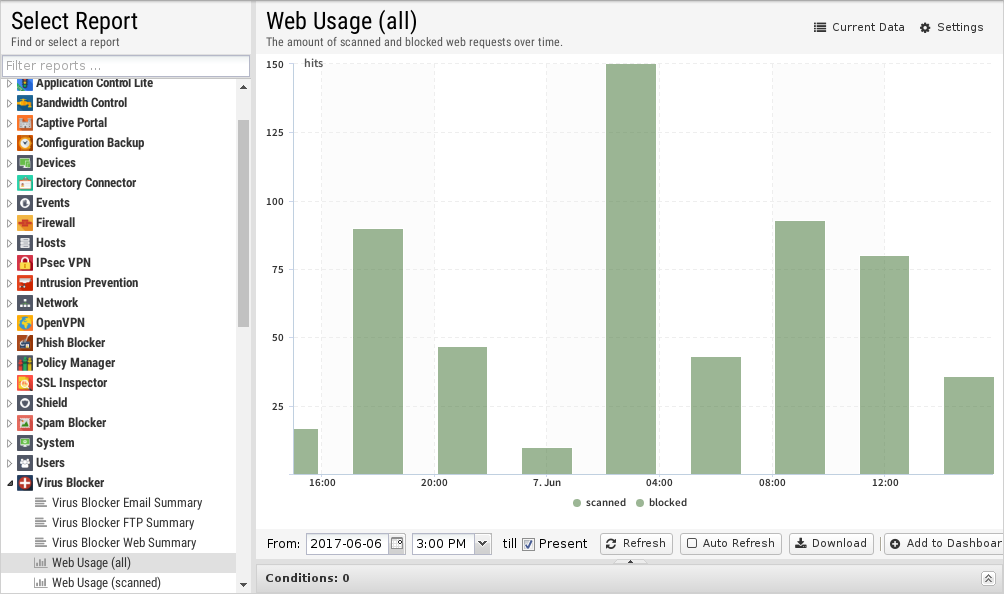This screenshot has width=1004, height=594.
Task: Select the Web Filter-style Spam Blocker label
Action: point(71,423)
